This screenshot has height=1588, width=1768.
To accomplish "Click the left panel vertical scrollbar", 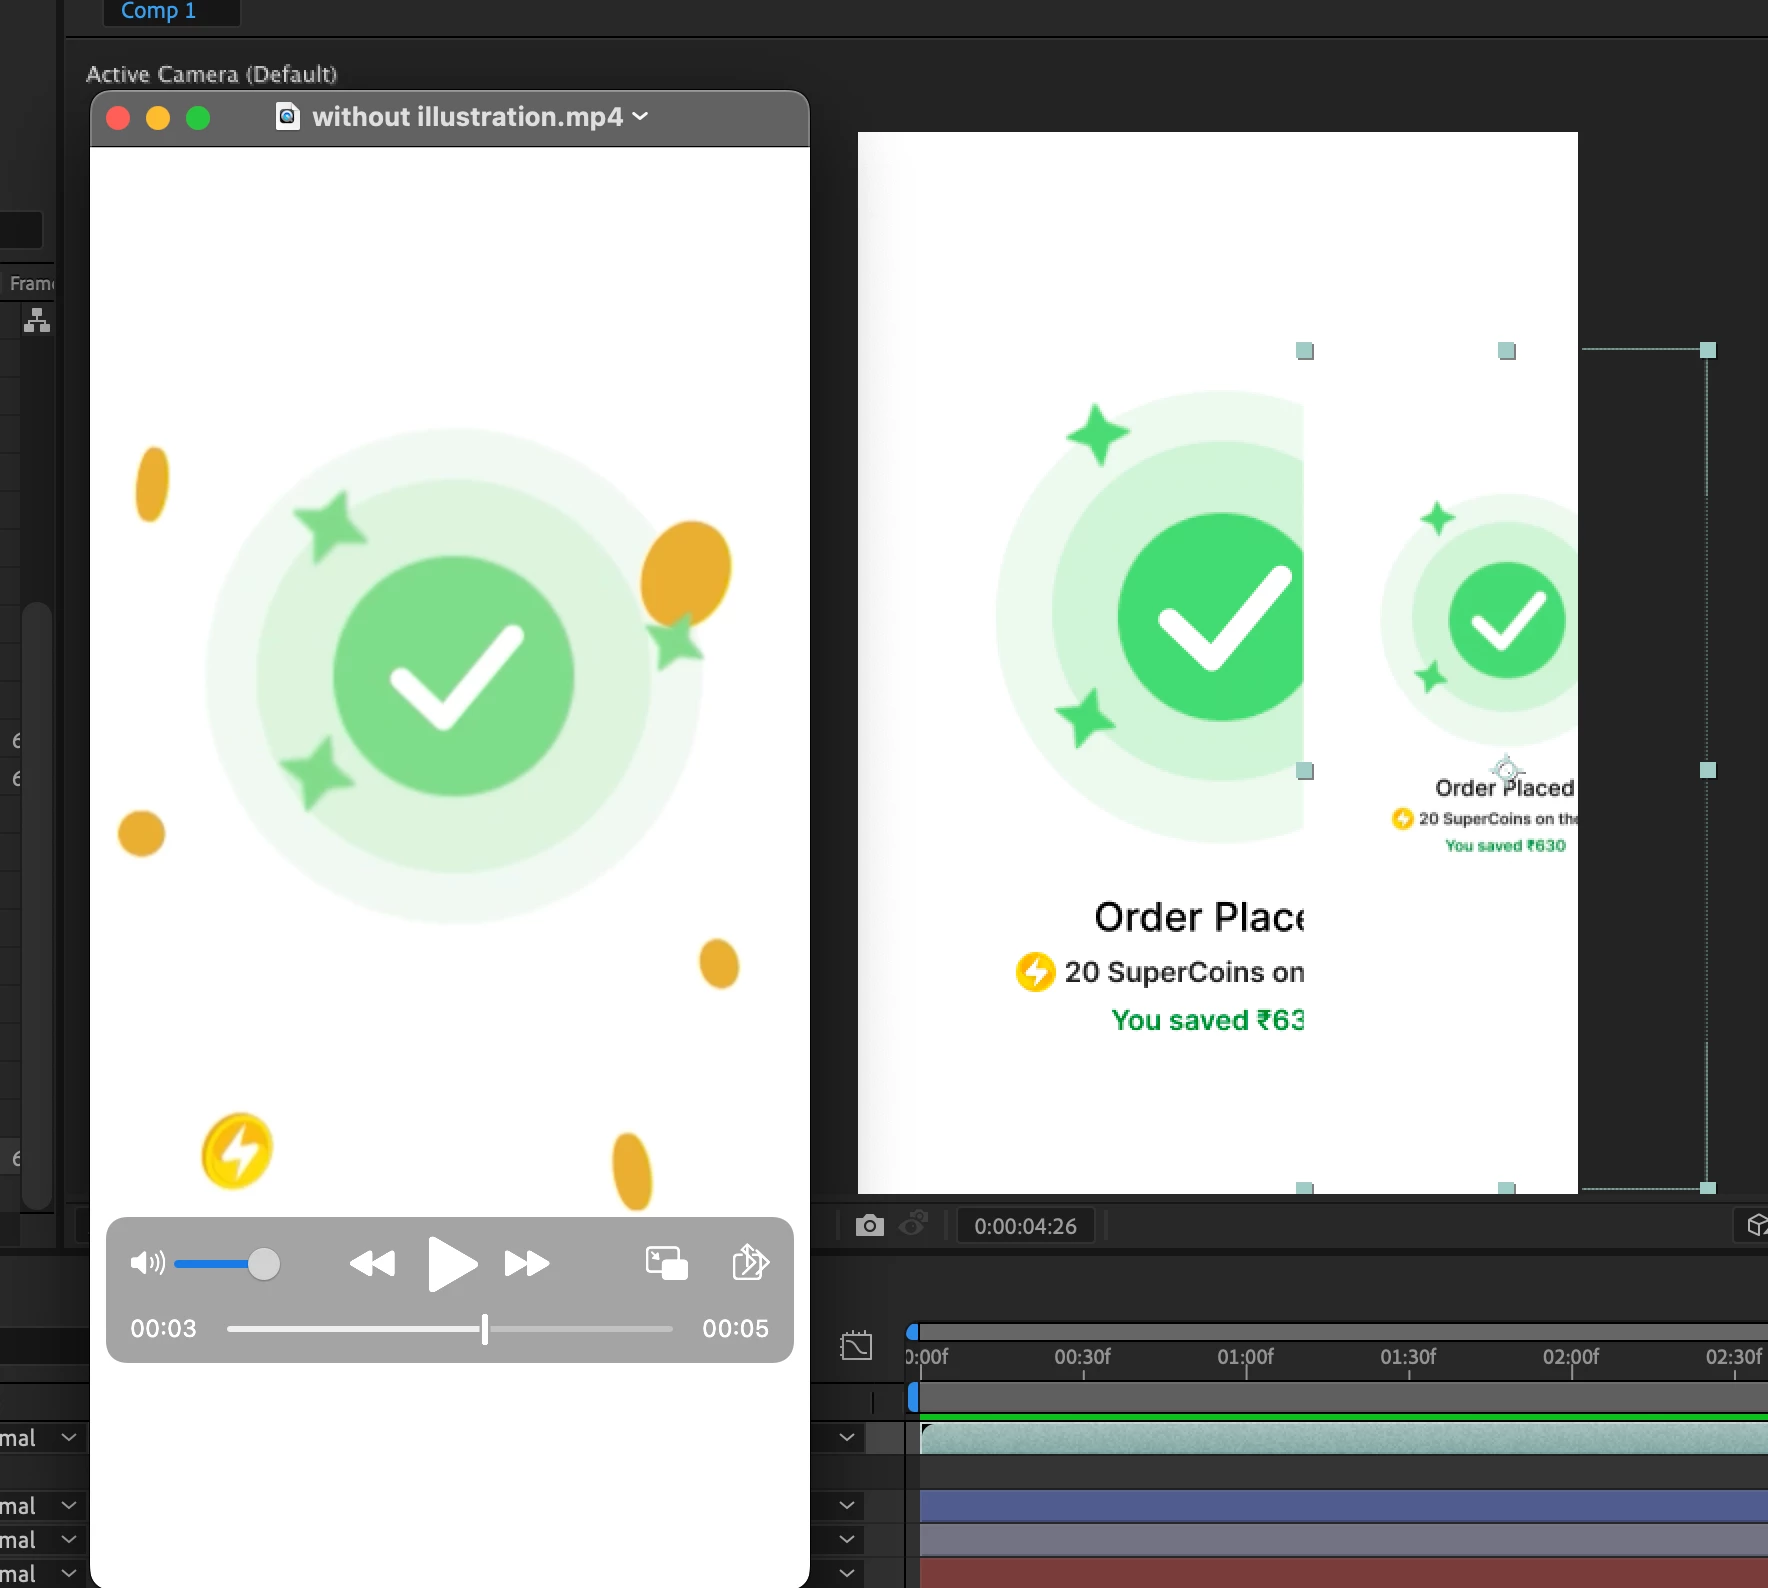I will (x=37, y=905).
